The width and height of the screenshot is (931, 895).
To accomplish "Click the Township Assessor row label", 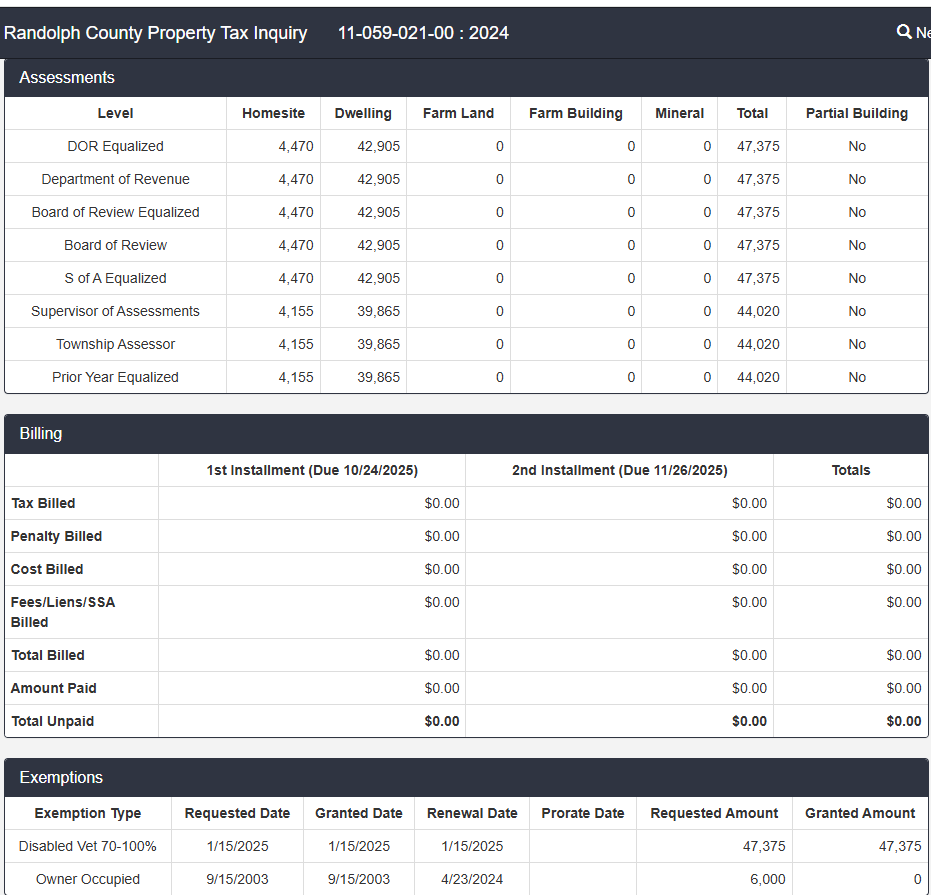I will coord(115,344).
